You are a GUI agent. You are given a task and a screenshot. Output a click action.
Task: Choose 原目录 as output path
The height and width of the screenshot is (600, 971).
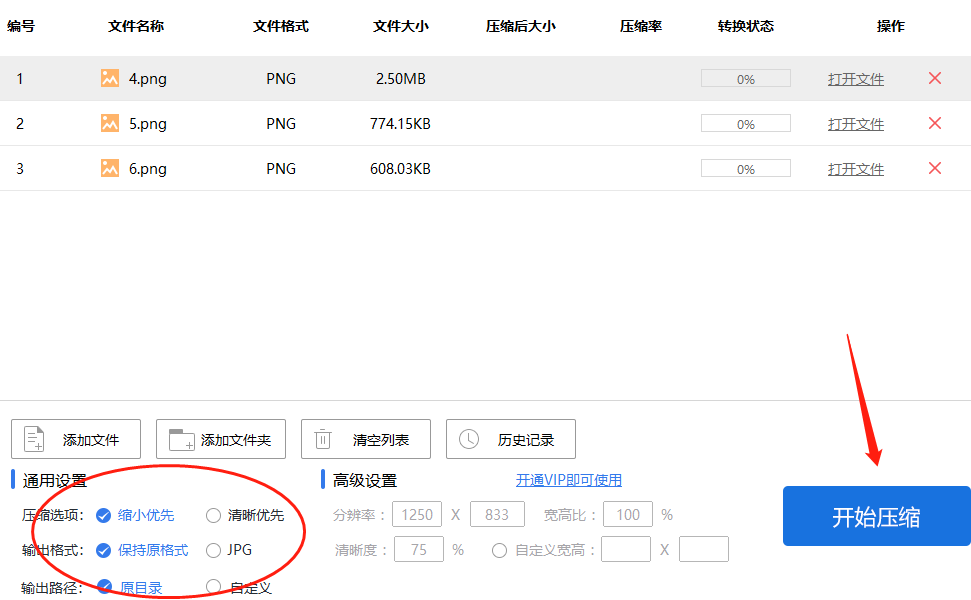click(104, 585)
